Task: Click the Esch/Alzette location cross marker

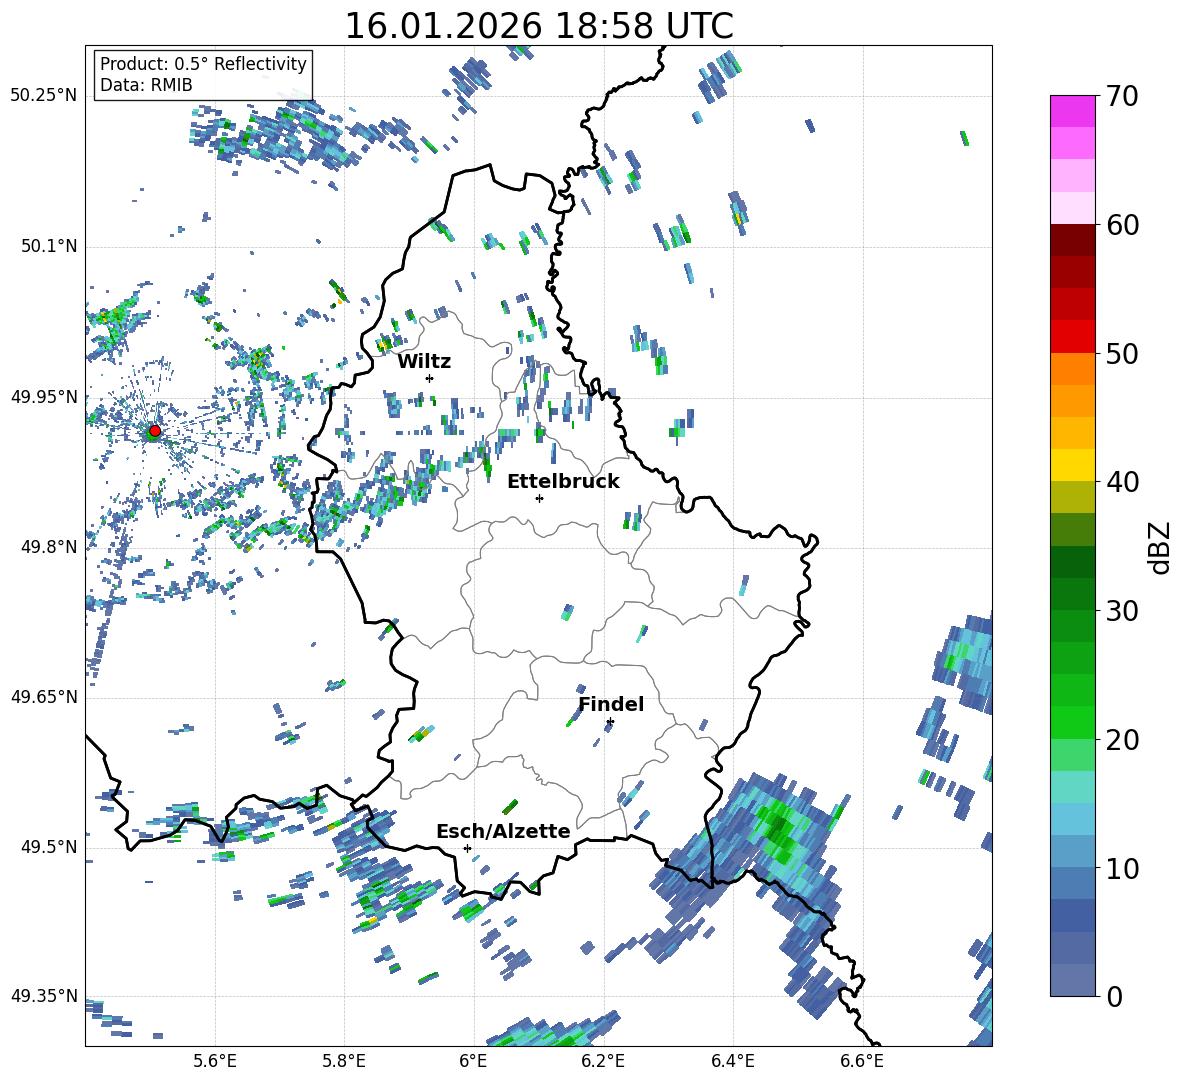Action: pyautogui.click(x=467, y=848)
